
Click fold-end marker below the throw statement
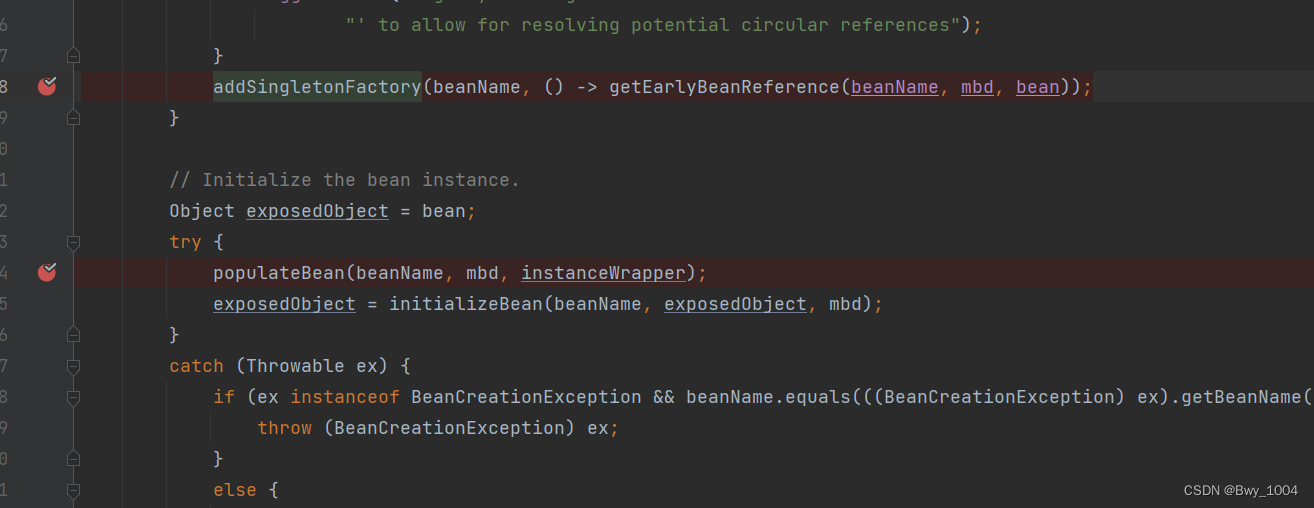(x=73, y=459)
